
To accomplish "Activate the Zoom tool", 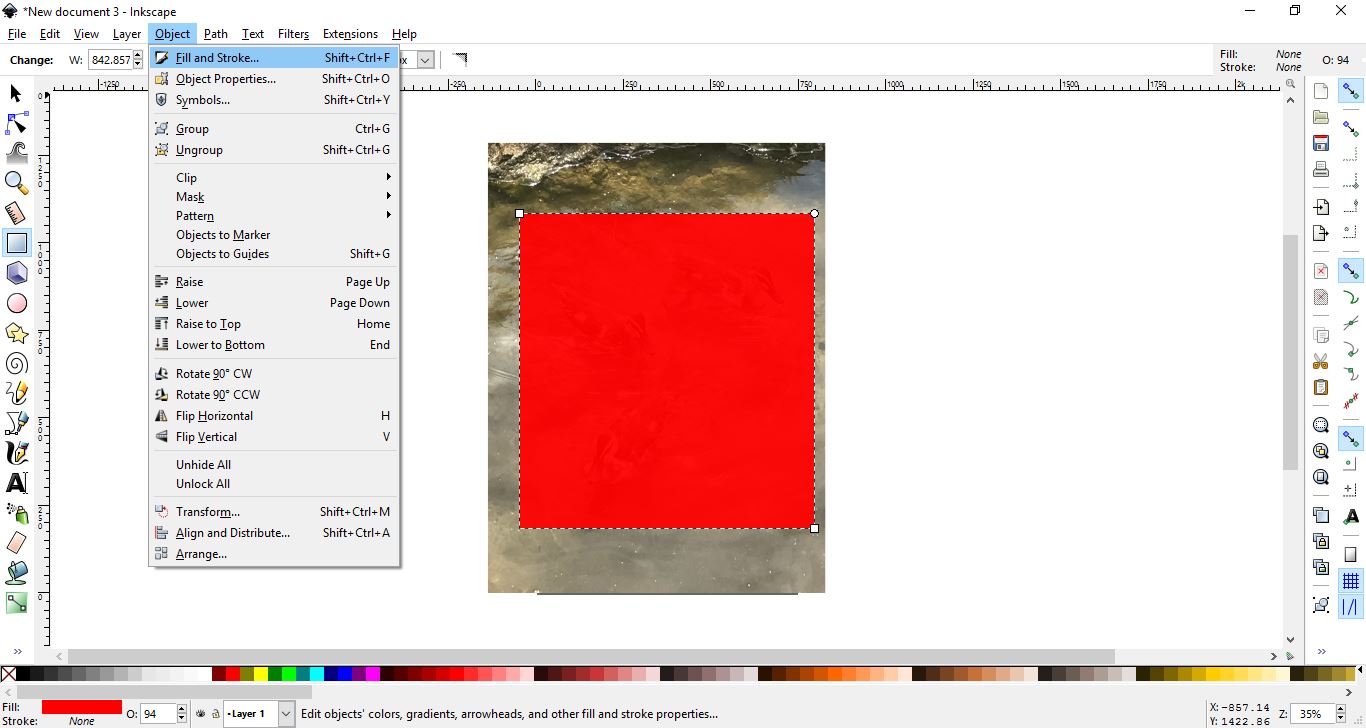I will point(16,183).
